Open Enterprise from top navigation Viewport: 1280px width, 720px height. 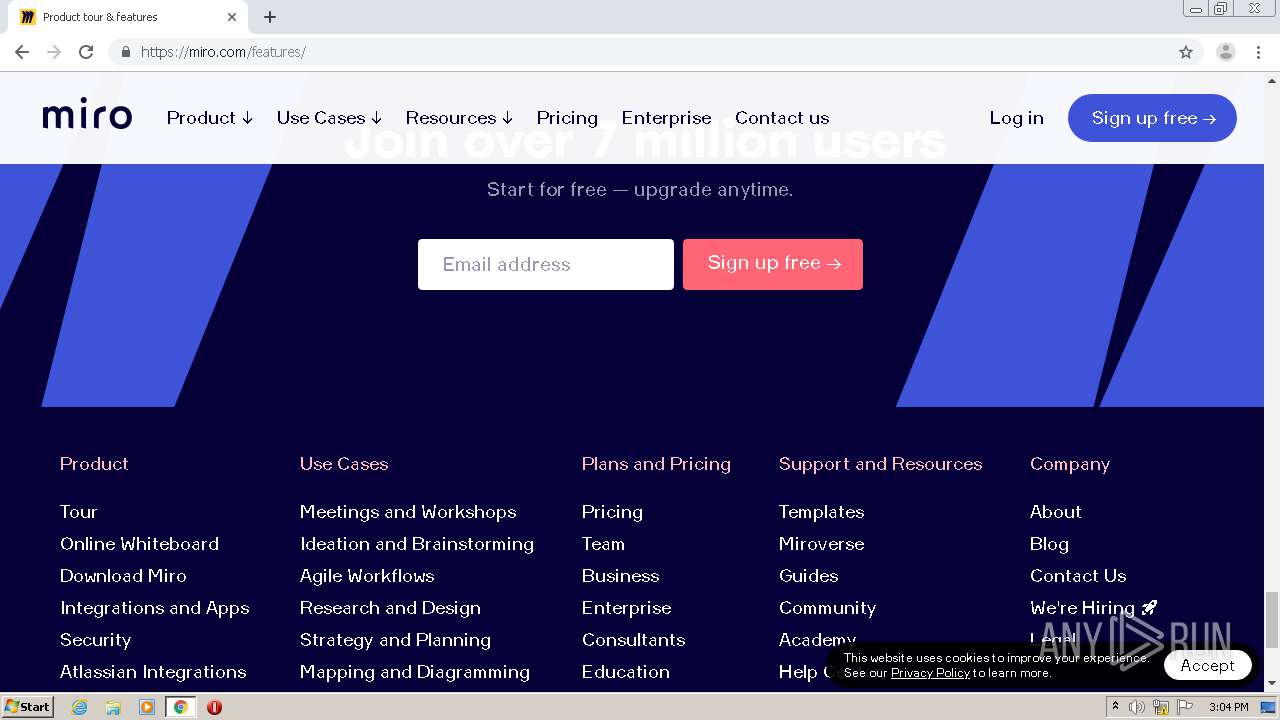click(666, 118)
